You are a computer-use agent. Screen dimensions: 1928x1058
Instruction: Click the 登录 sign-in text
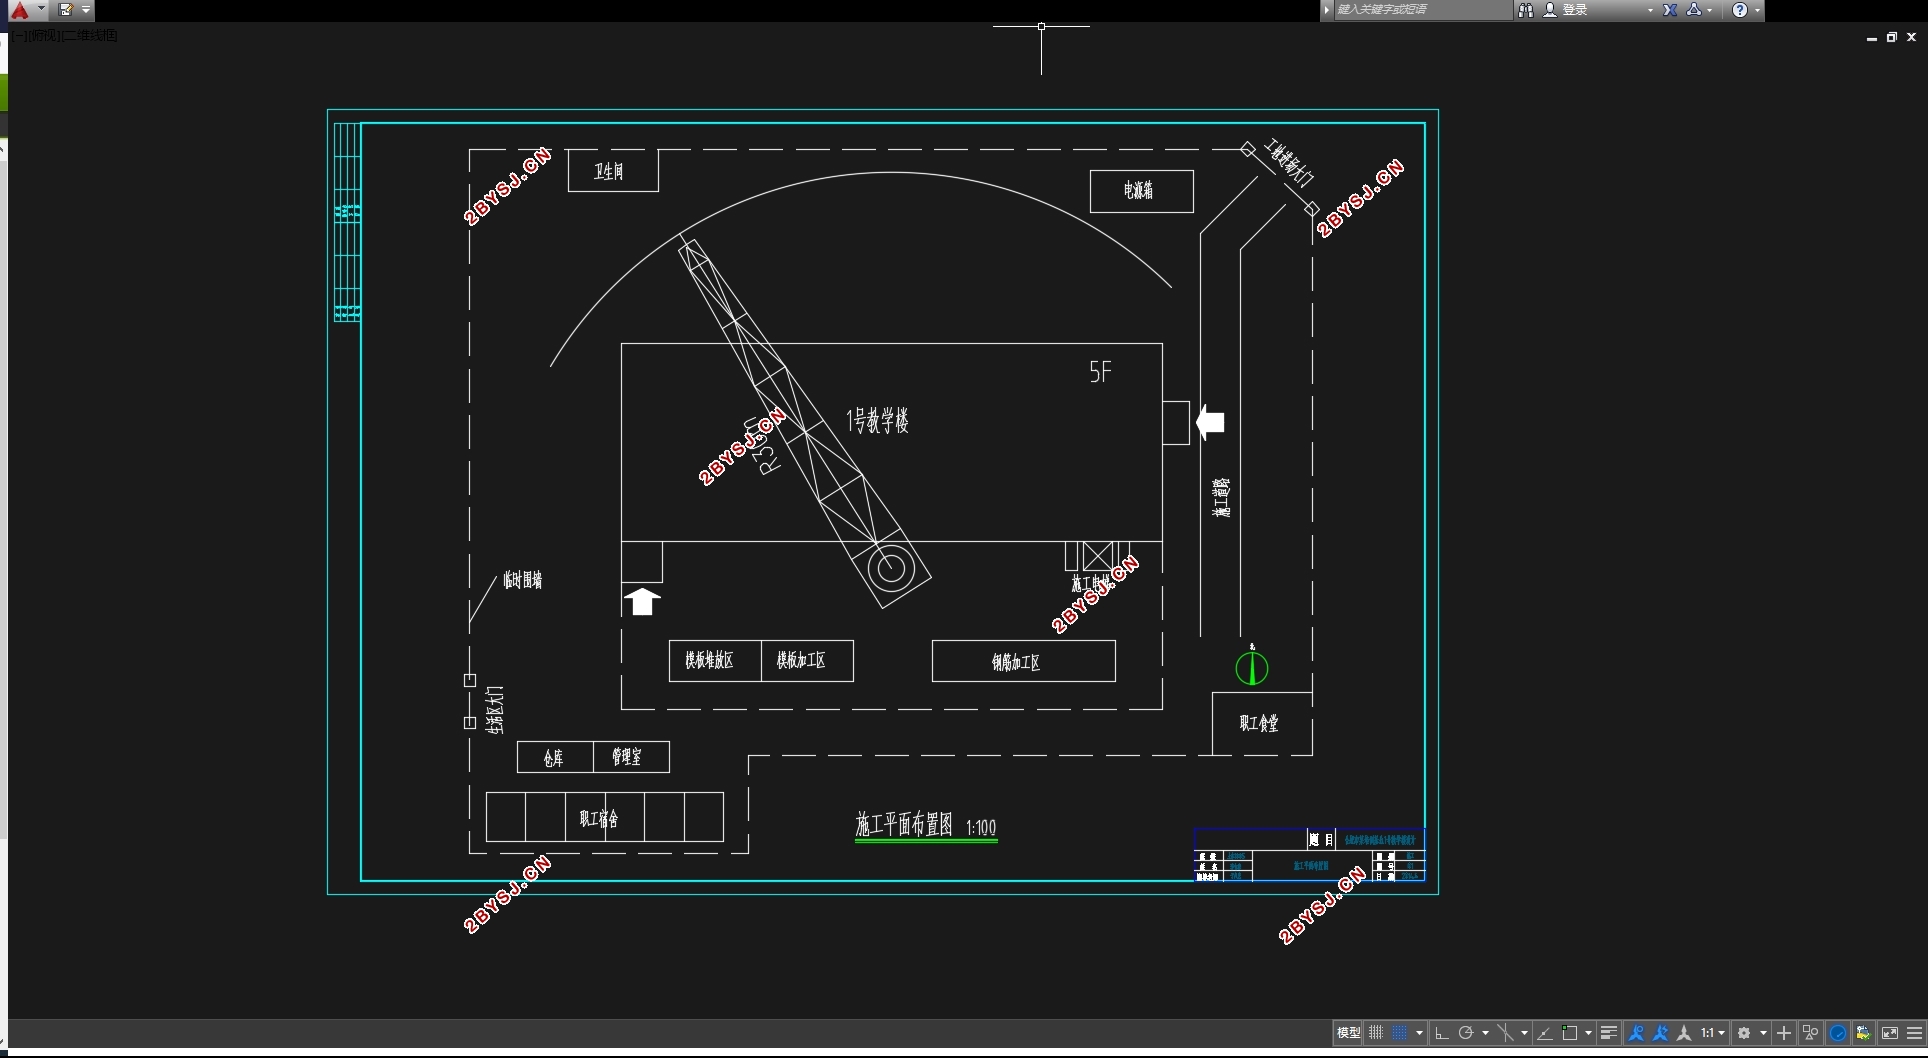coord(1575,10)
